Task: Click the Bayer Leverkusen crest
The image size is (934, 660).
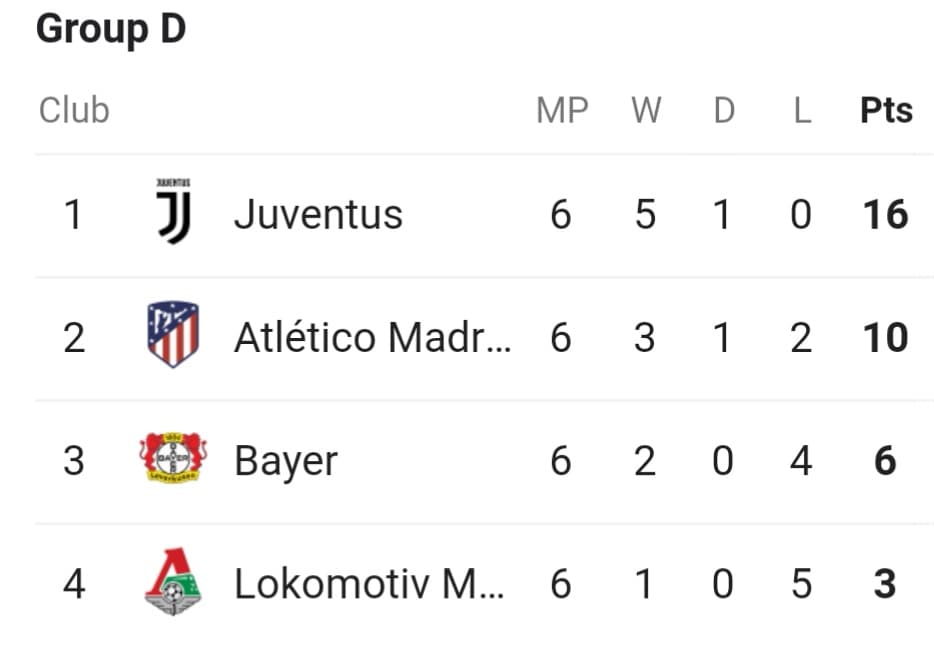Action: click(x=173, y=457)
